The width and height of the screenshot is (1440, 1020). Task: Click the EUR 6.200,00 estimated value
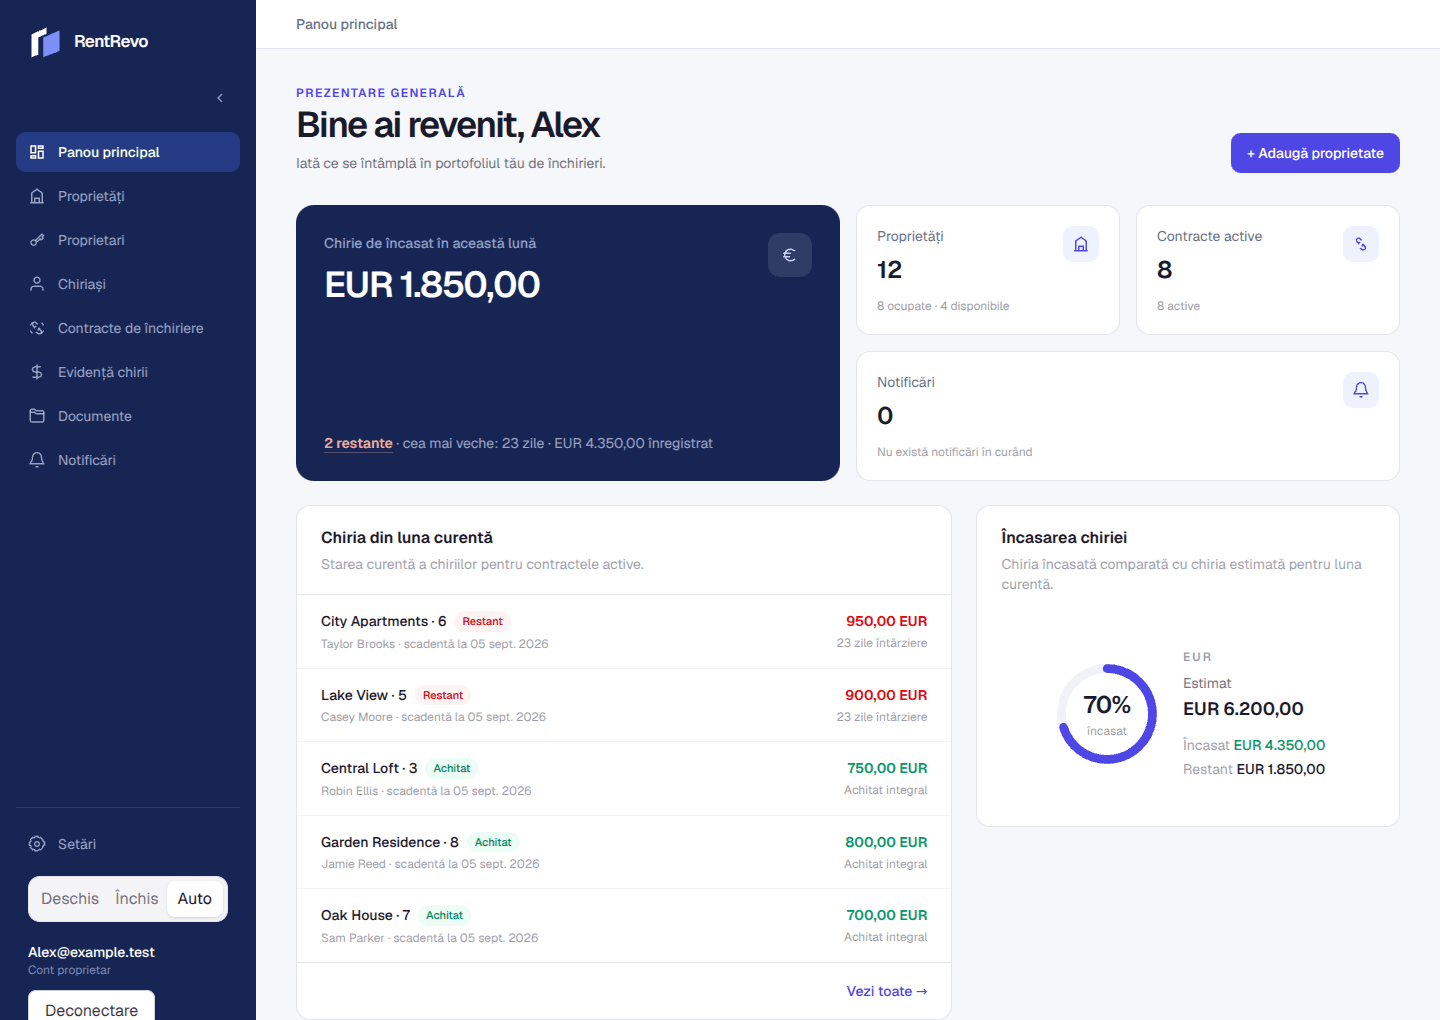[1243, 709]
